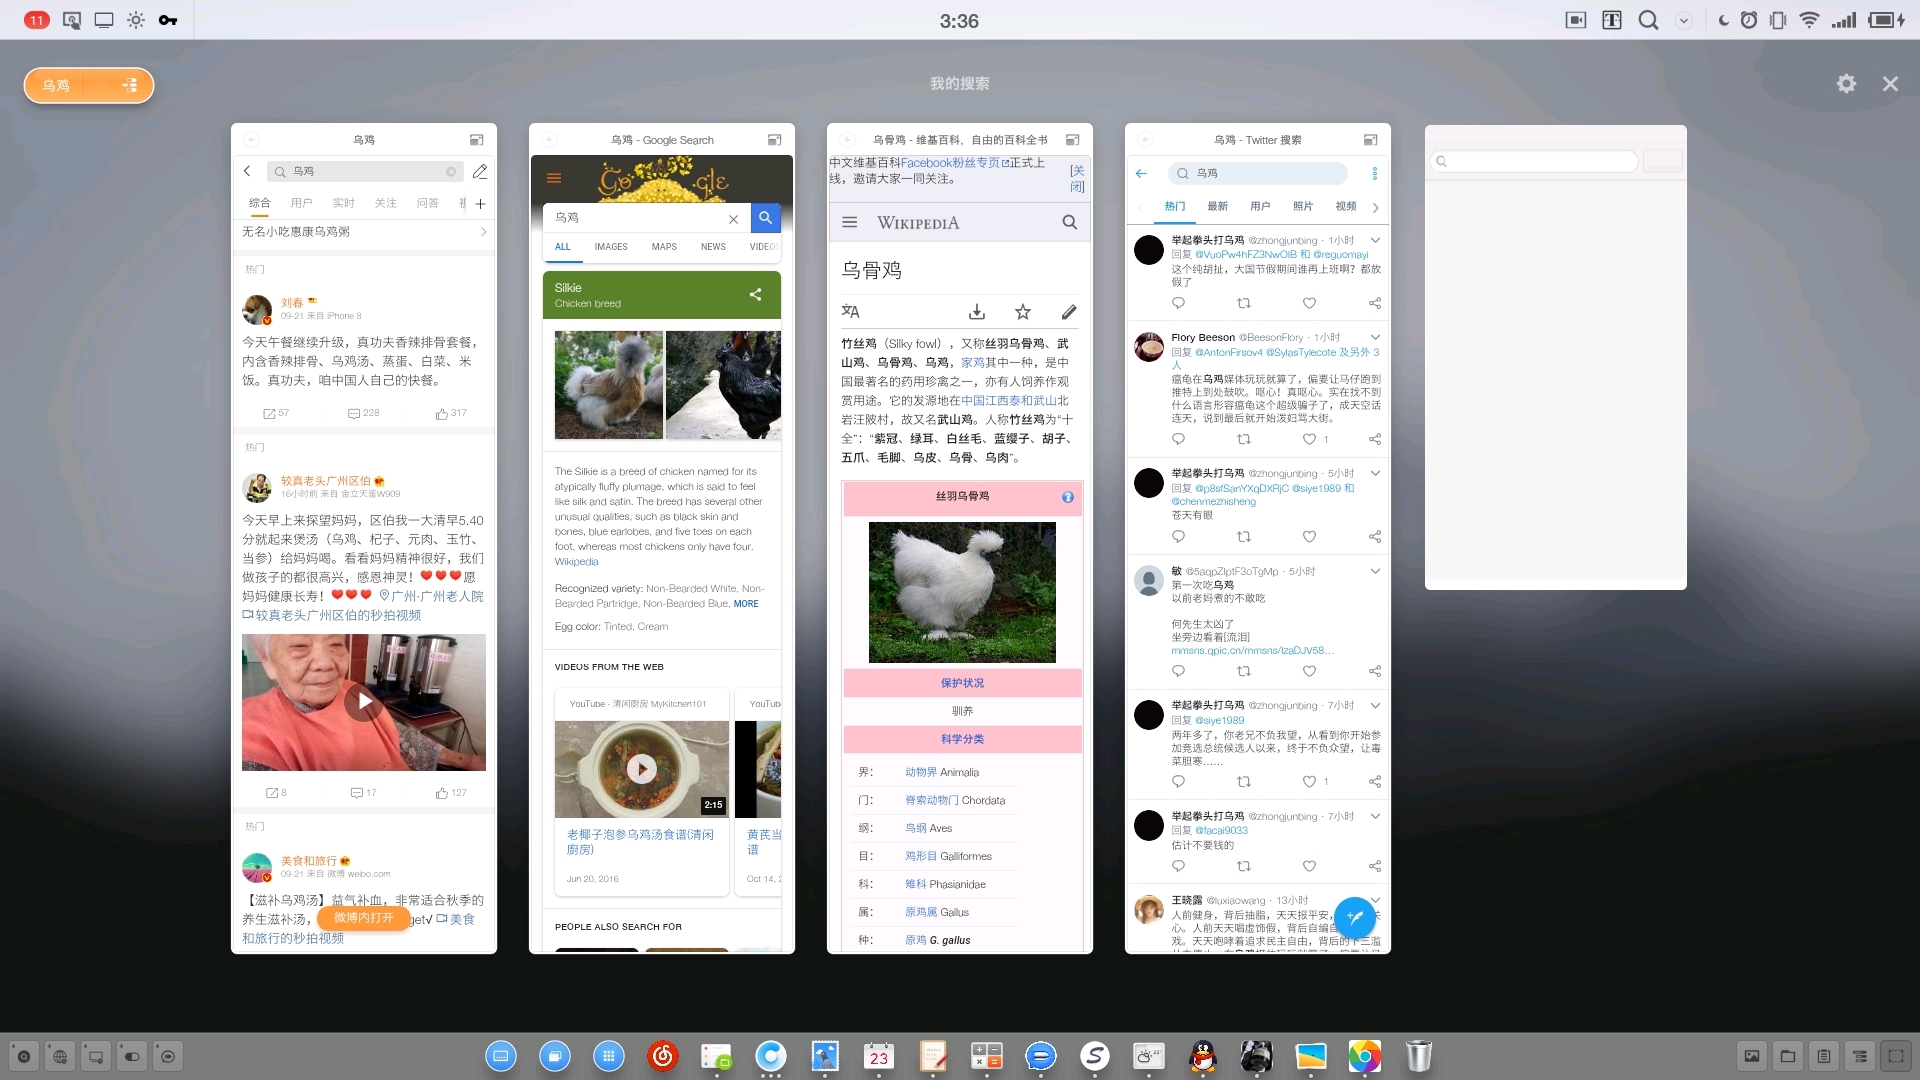Download the 乌骨鸡 article
Viewport: 1920px width, 1080px height.
point(977,312)
